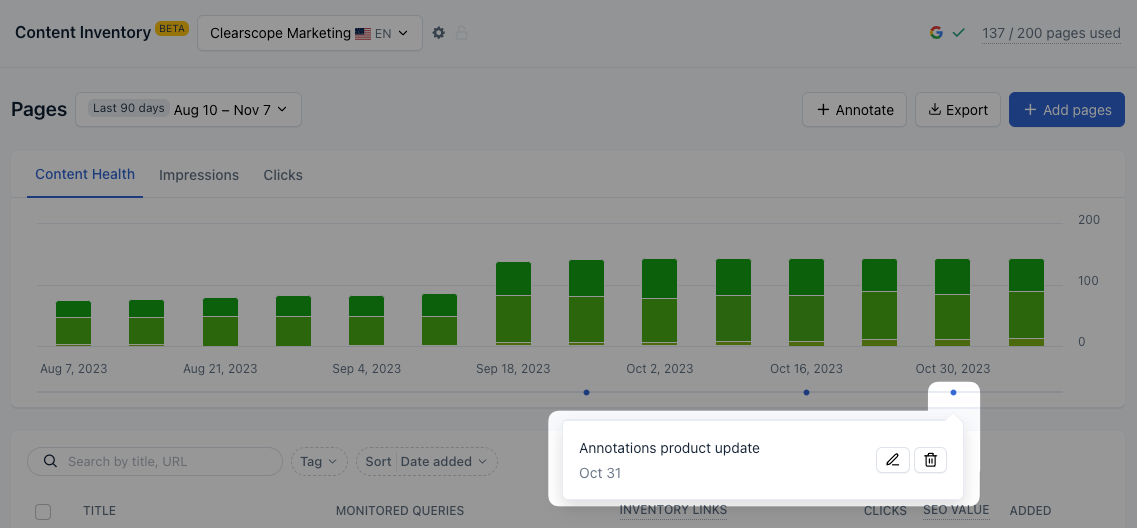The height and width of the screenshot is (528, 1137).
Task: Click annotation marker under Oct 30 bar
Action: [953, 392]
